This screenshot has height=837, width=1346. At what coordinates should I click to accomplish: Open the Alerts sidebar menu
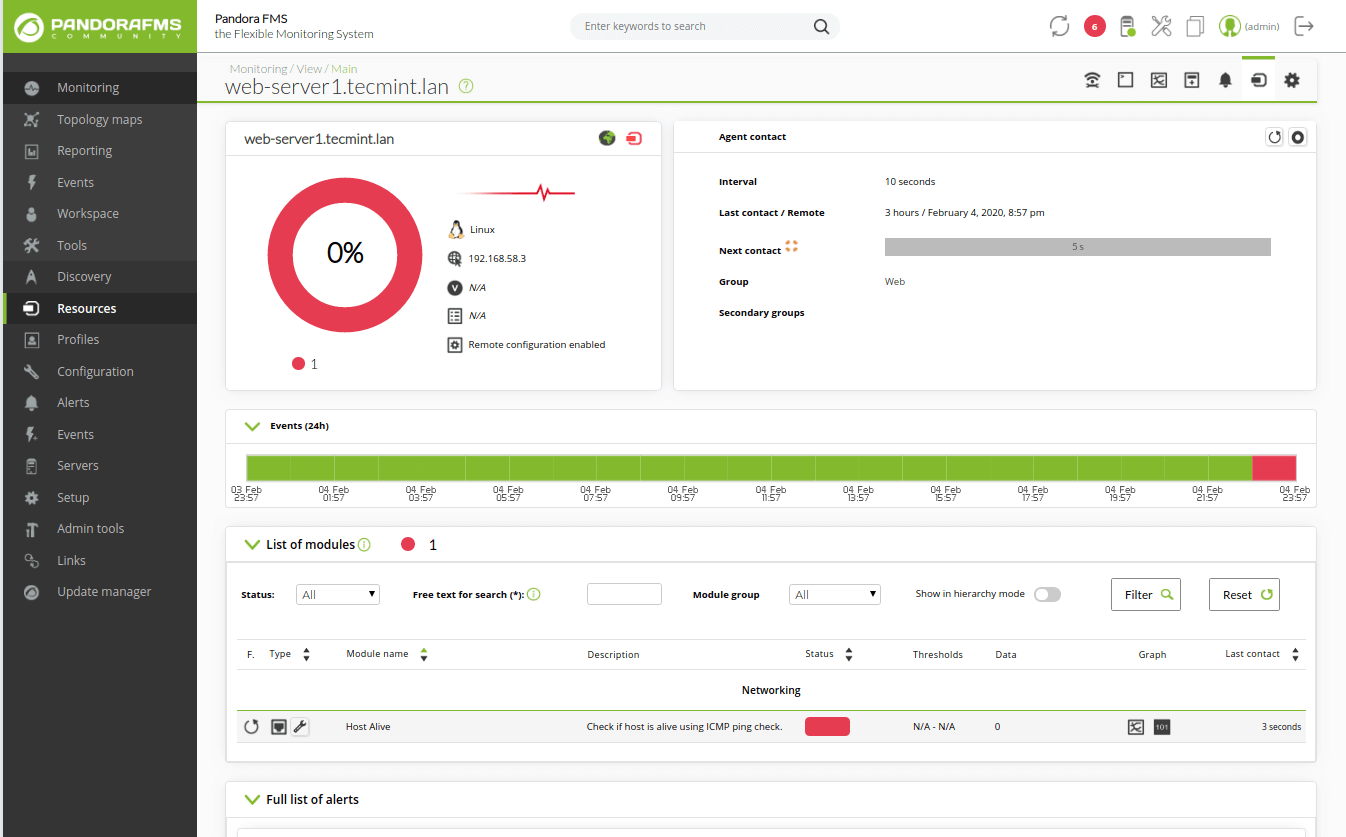click(100, 403)
